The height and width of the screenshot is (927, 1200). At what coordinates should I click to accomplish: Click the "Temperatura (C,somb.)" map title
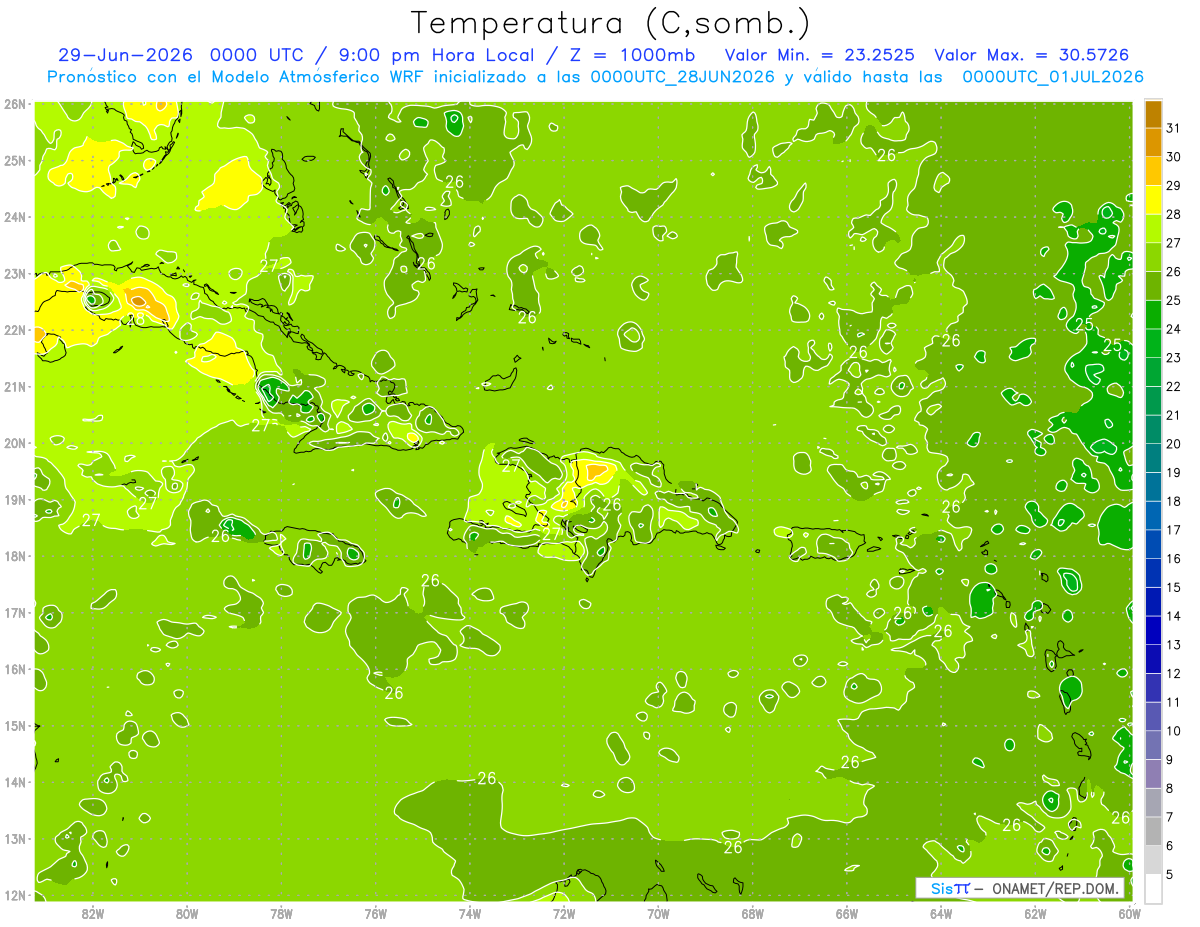610,23
